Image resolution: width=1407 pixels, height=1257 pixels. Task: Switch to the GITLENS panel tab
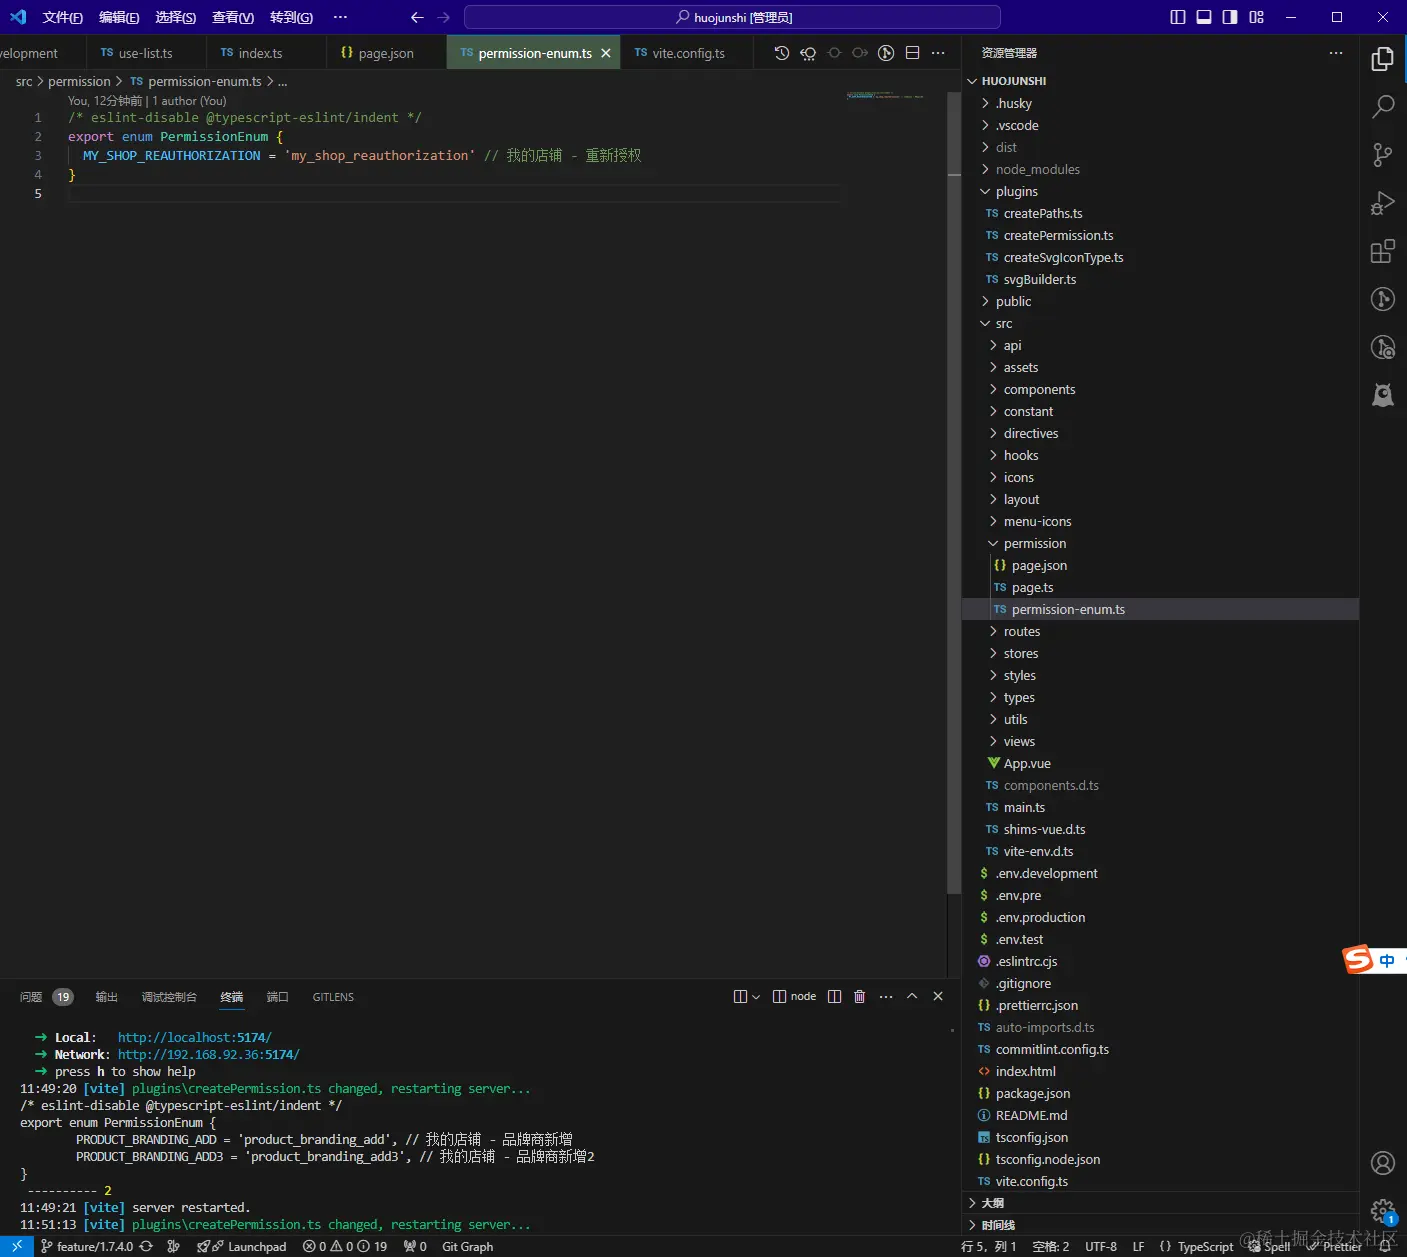pyautogui.click(x=333, y=997)
